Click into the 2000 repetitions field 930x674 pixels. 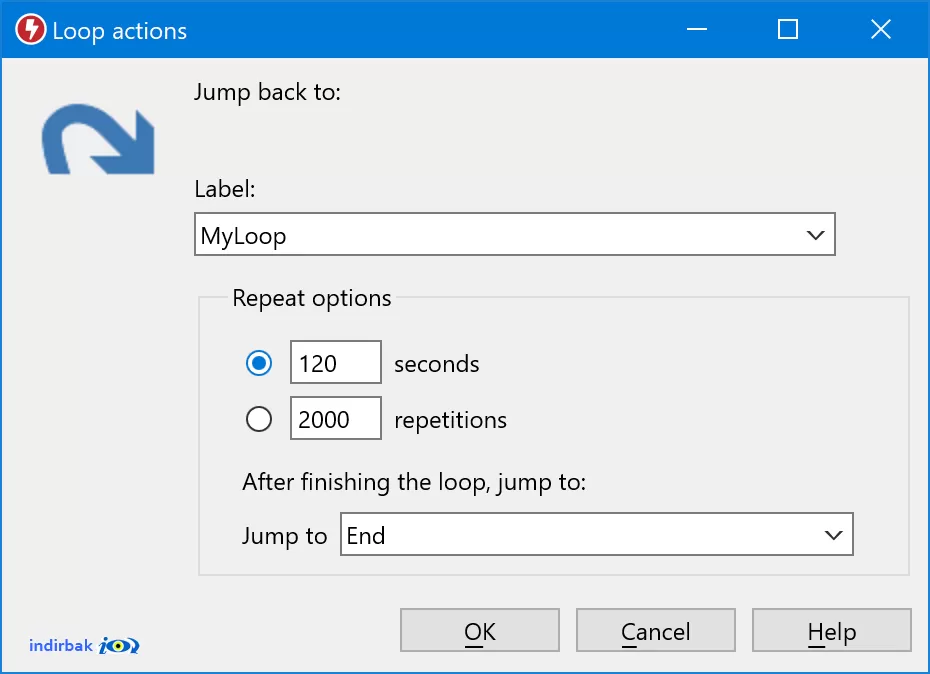click(x=335, y=418)
